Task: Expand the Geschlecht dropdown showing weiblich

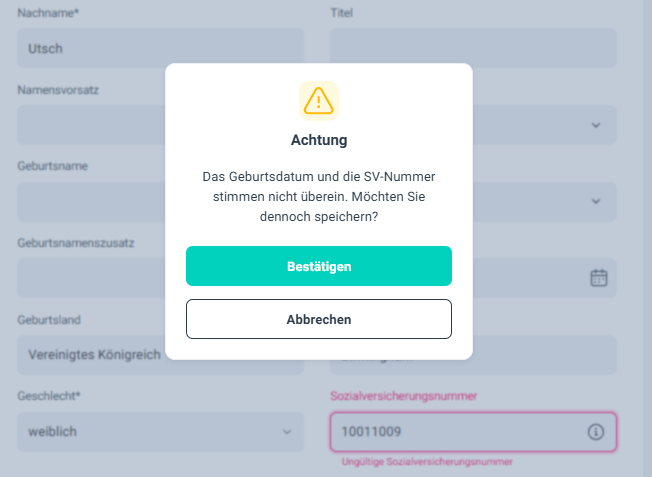Action: point(160,432)
